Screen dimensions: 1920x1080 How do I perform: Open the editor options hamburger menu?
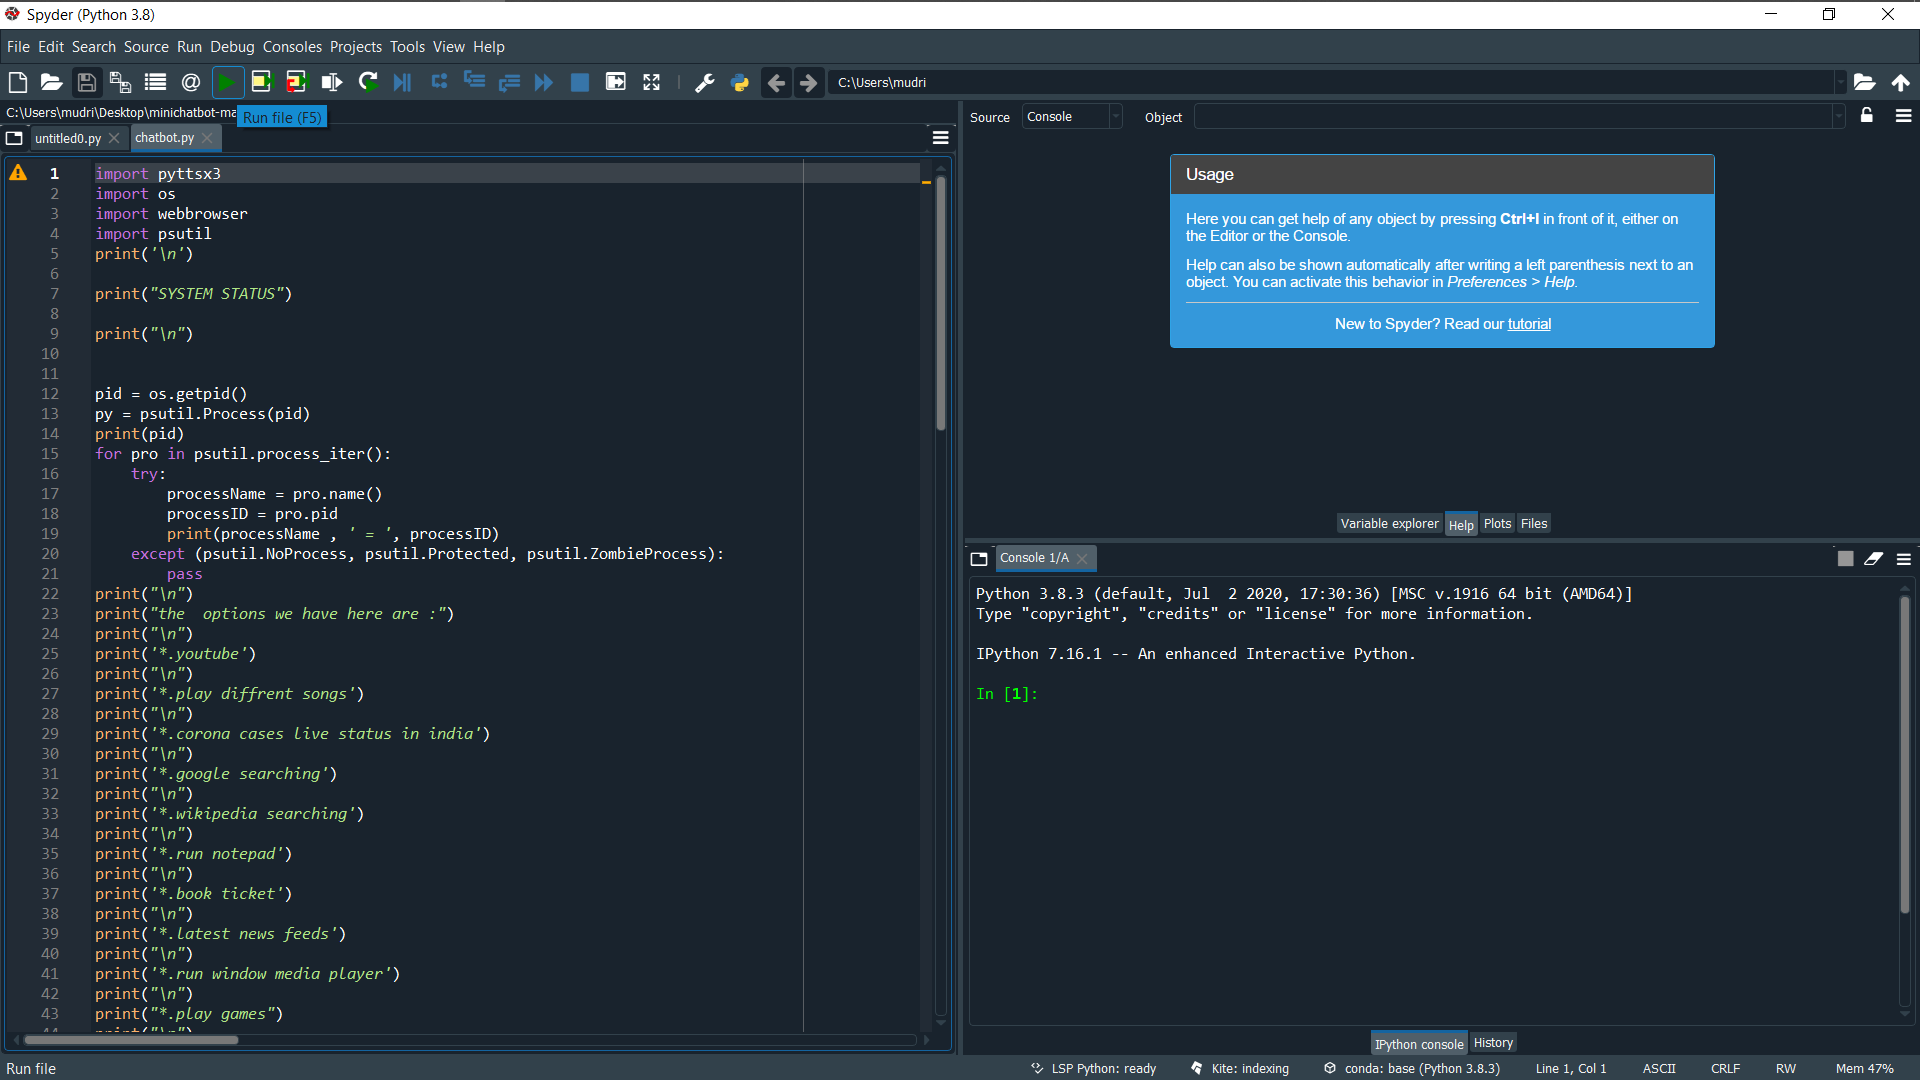point(939,137)
